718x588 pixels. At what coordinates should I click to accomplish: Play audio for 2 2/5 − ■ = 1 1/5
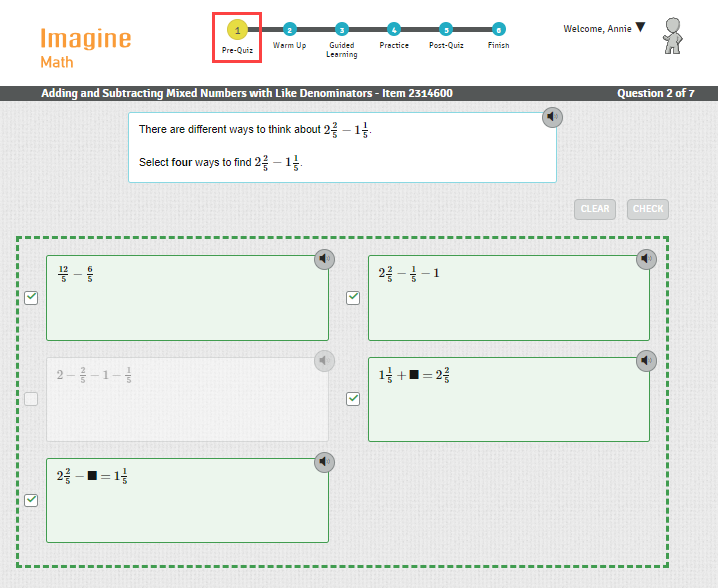pos(324,462)
